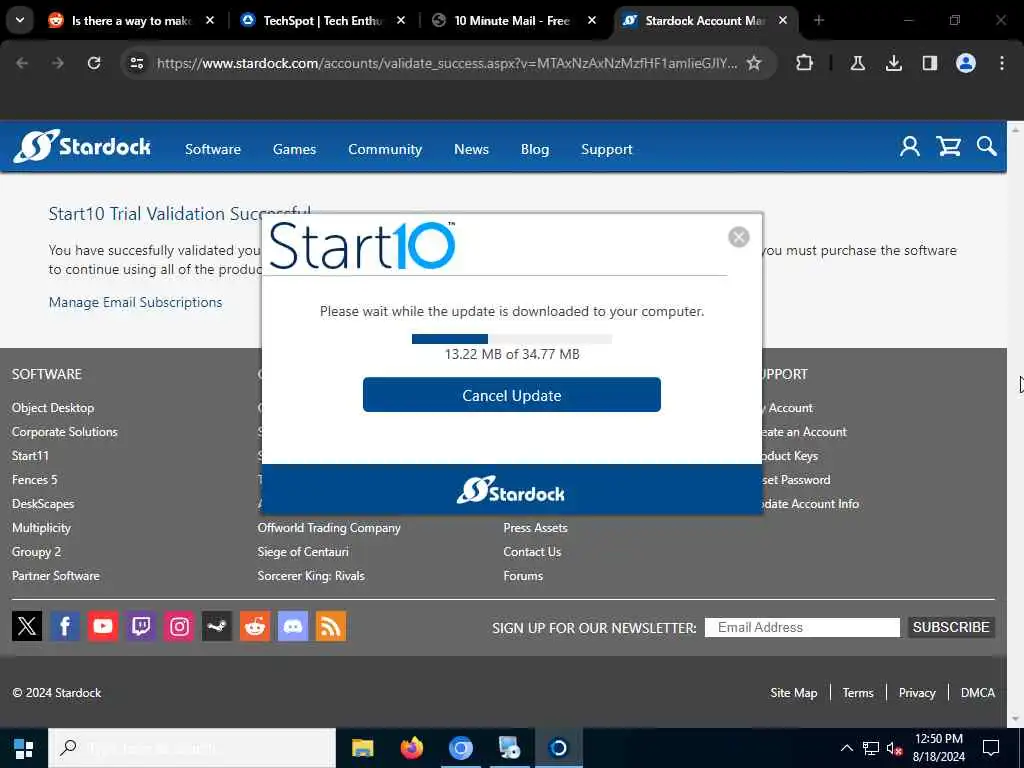Open Multiplicity footer link
Viewport: 1024px width, 768px height.
(41, 528)
